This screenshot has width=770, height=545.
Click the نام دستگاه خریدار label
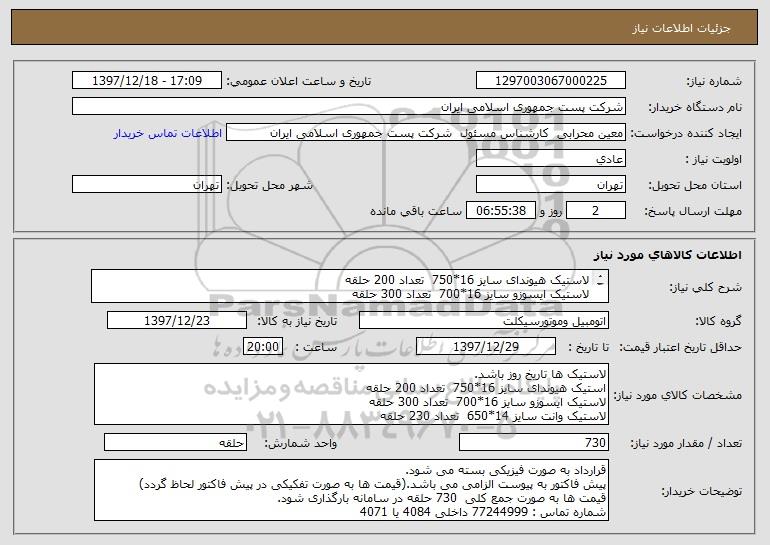click(x=695, y=108)
